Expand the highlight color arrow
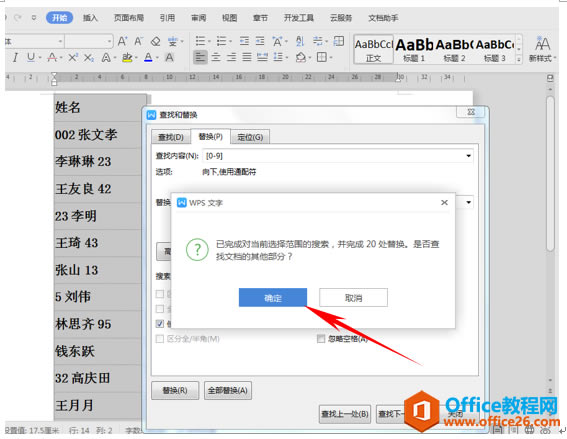Viewport: 567px width, 439px height. point(136,57)
